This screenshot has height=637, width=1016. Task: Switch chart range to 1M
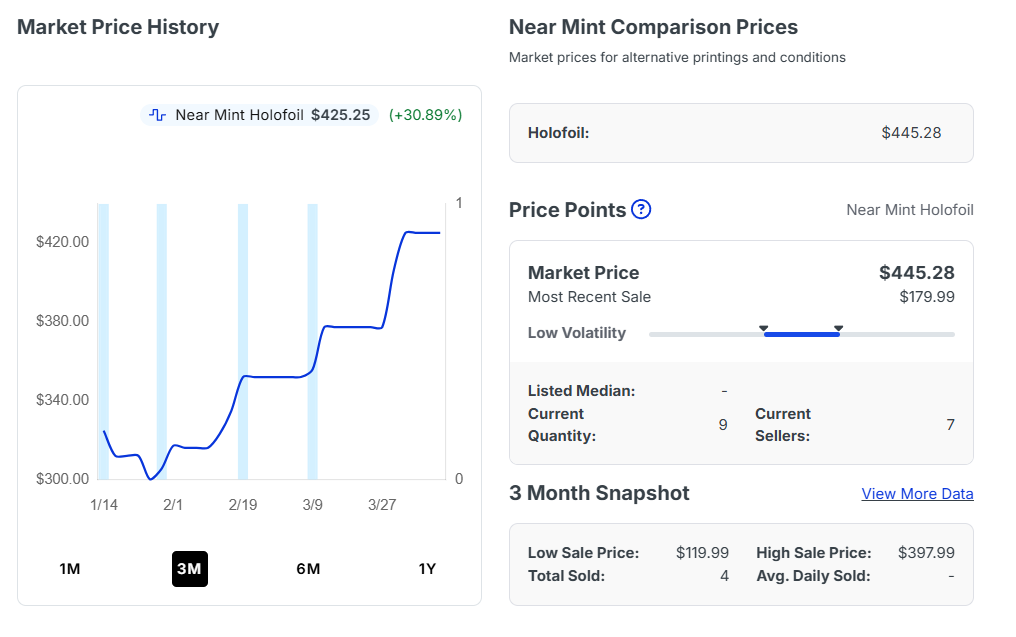click(69, 569)
